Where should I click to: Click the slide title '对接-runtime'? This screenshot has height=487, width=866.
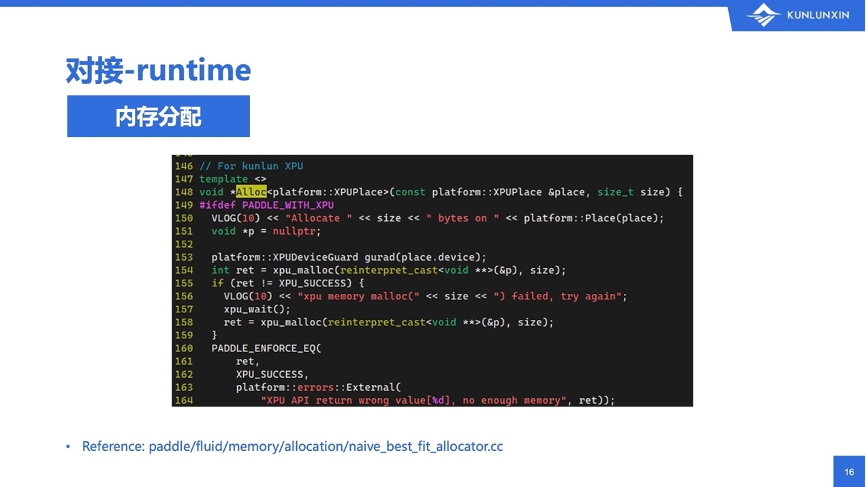158,71
